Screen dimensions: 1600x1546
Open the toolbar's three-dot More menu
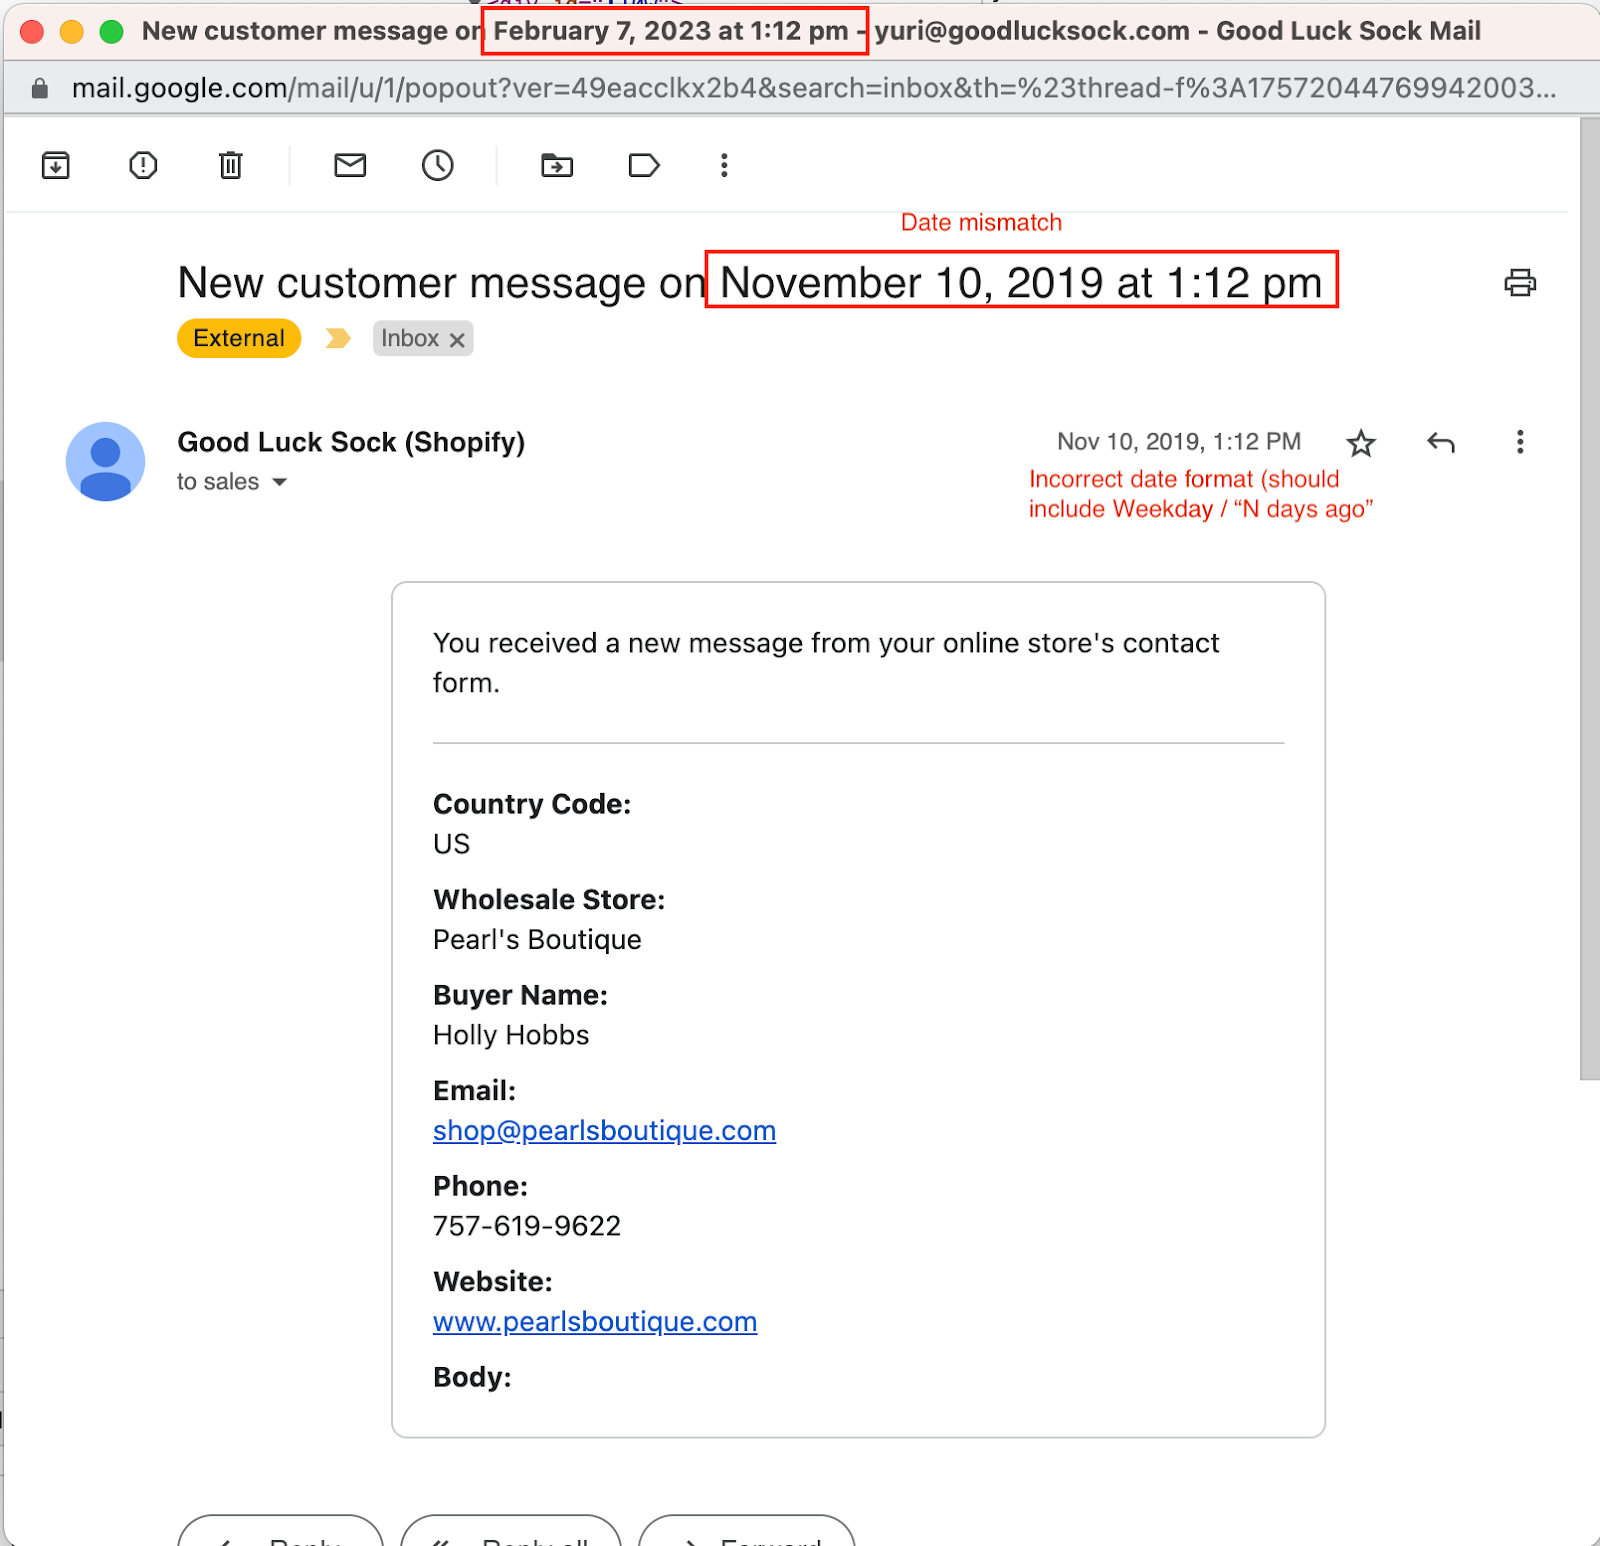[x=724, y=165]
